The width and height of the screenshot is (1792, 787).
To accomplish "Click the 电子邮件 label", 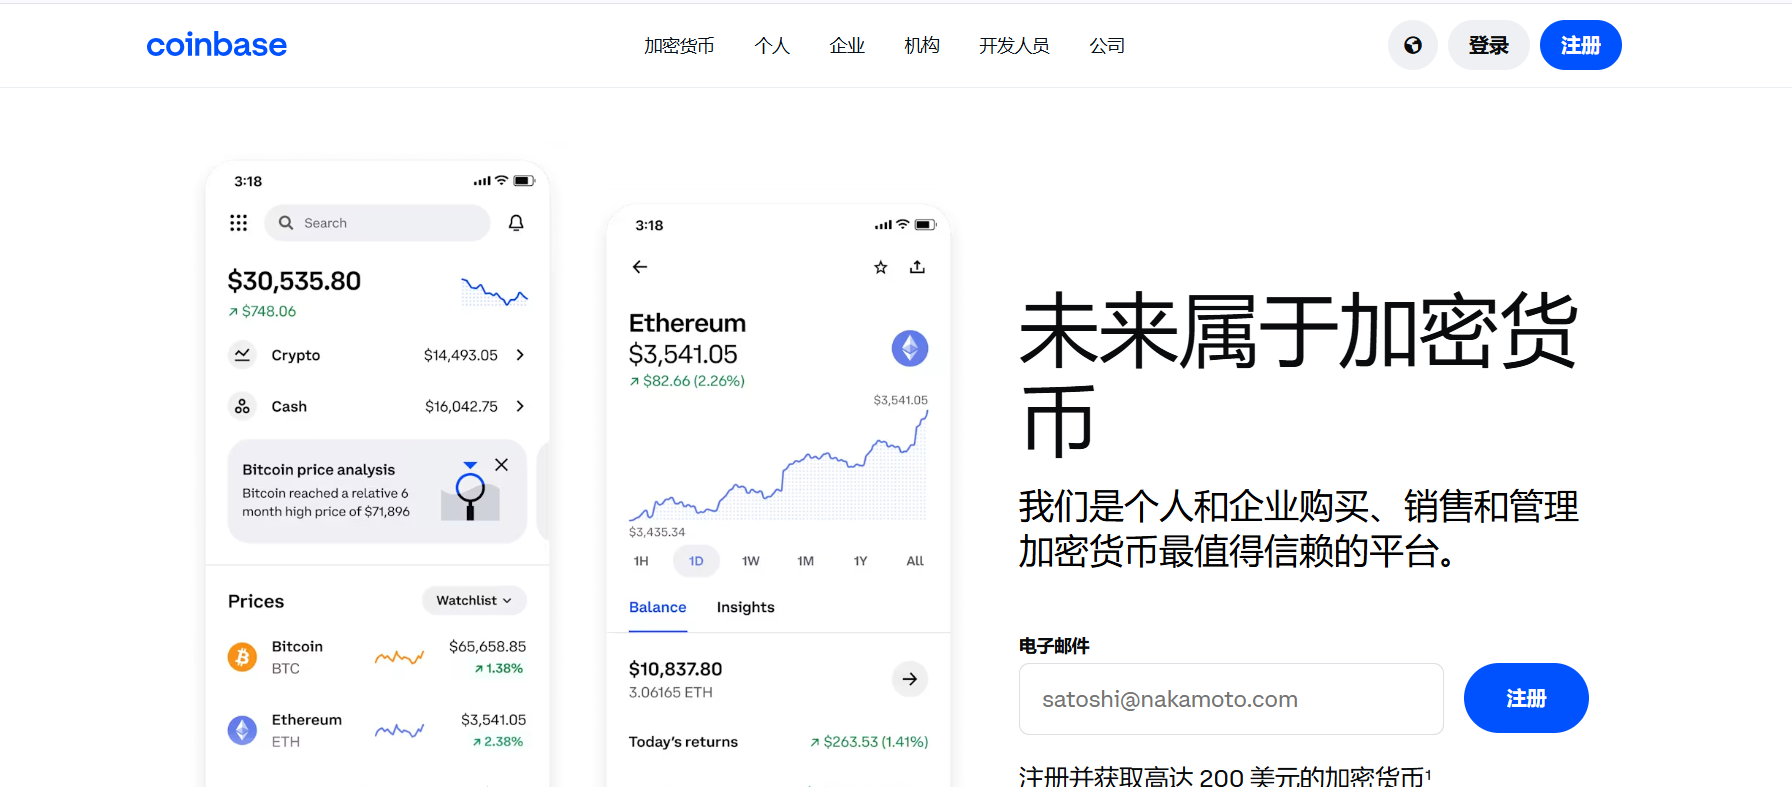I will pos(1054,646).
